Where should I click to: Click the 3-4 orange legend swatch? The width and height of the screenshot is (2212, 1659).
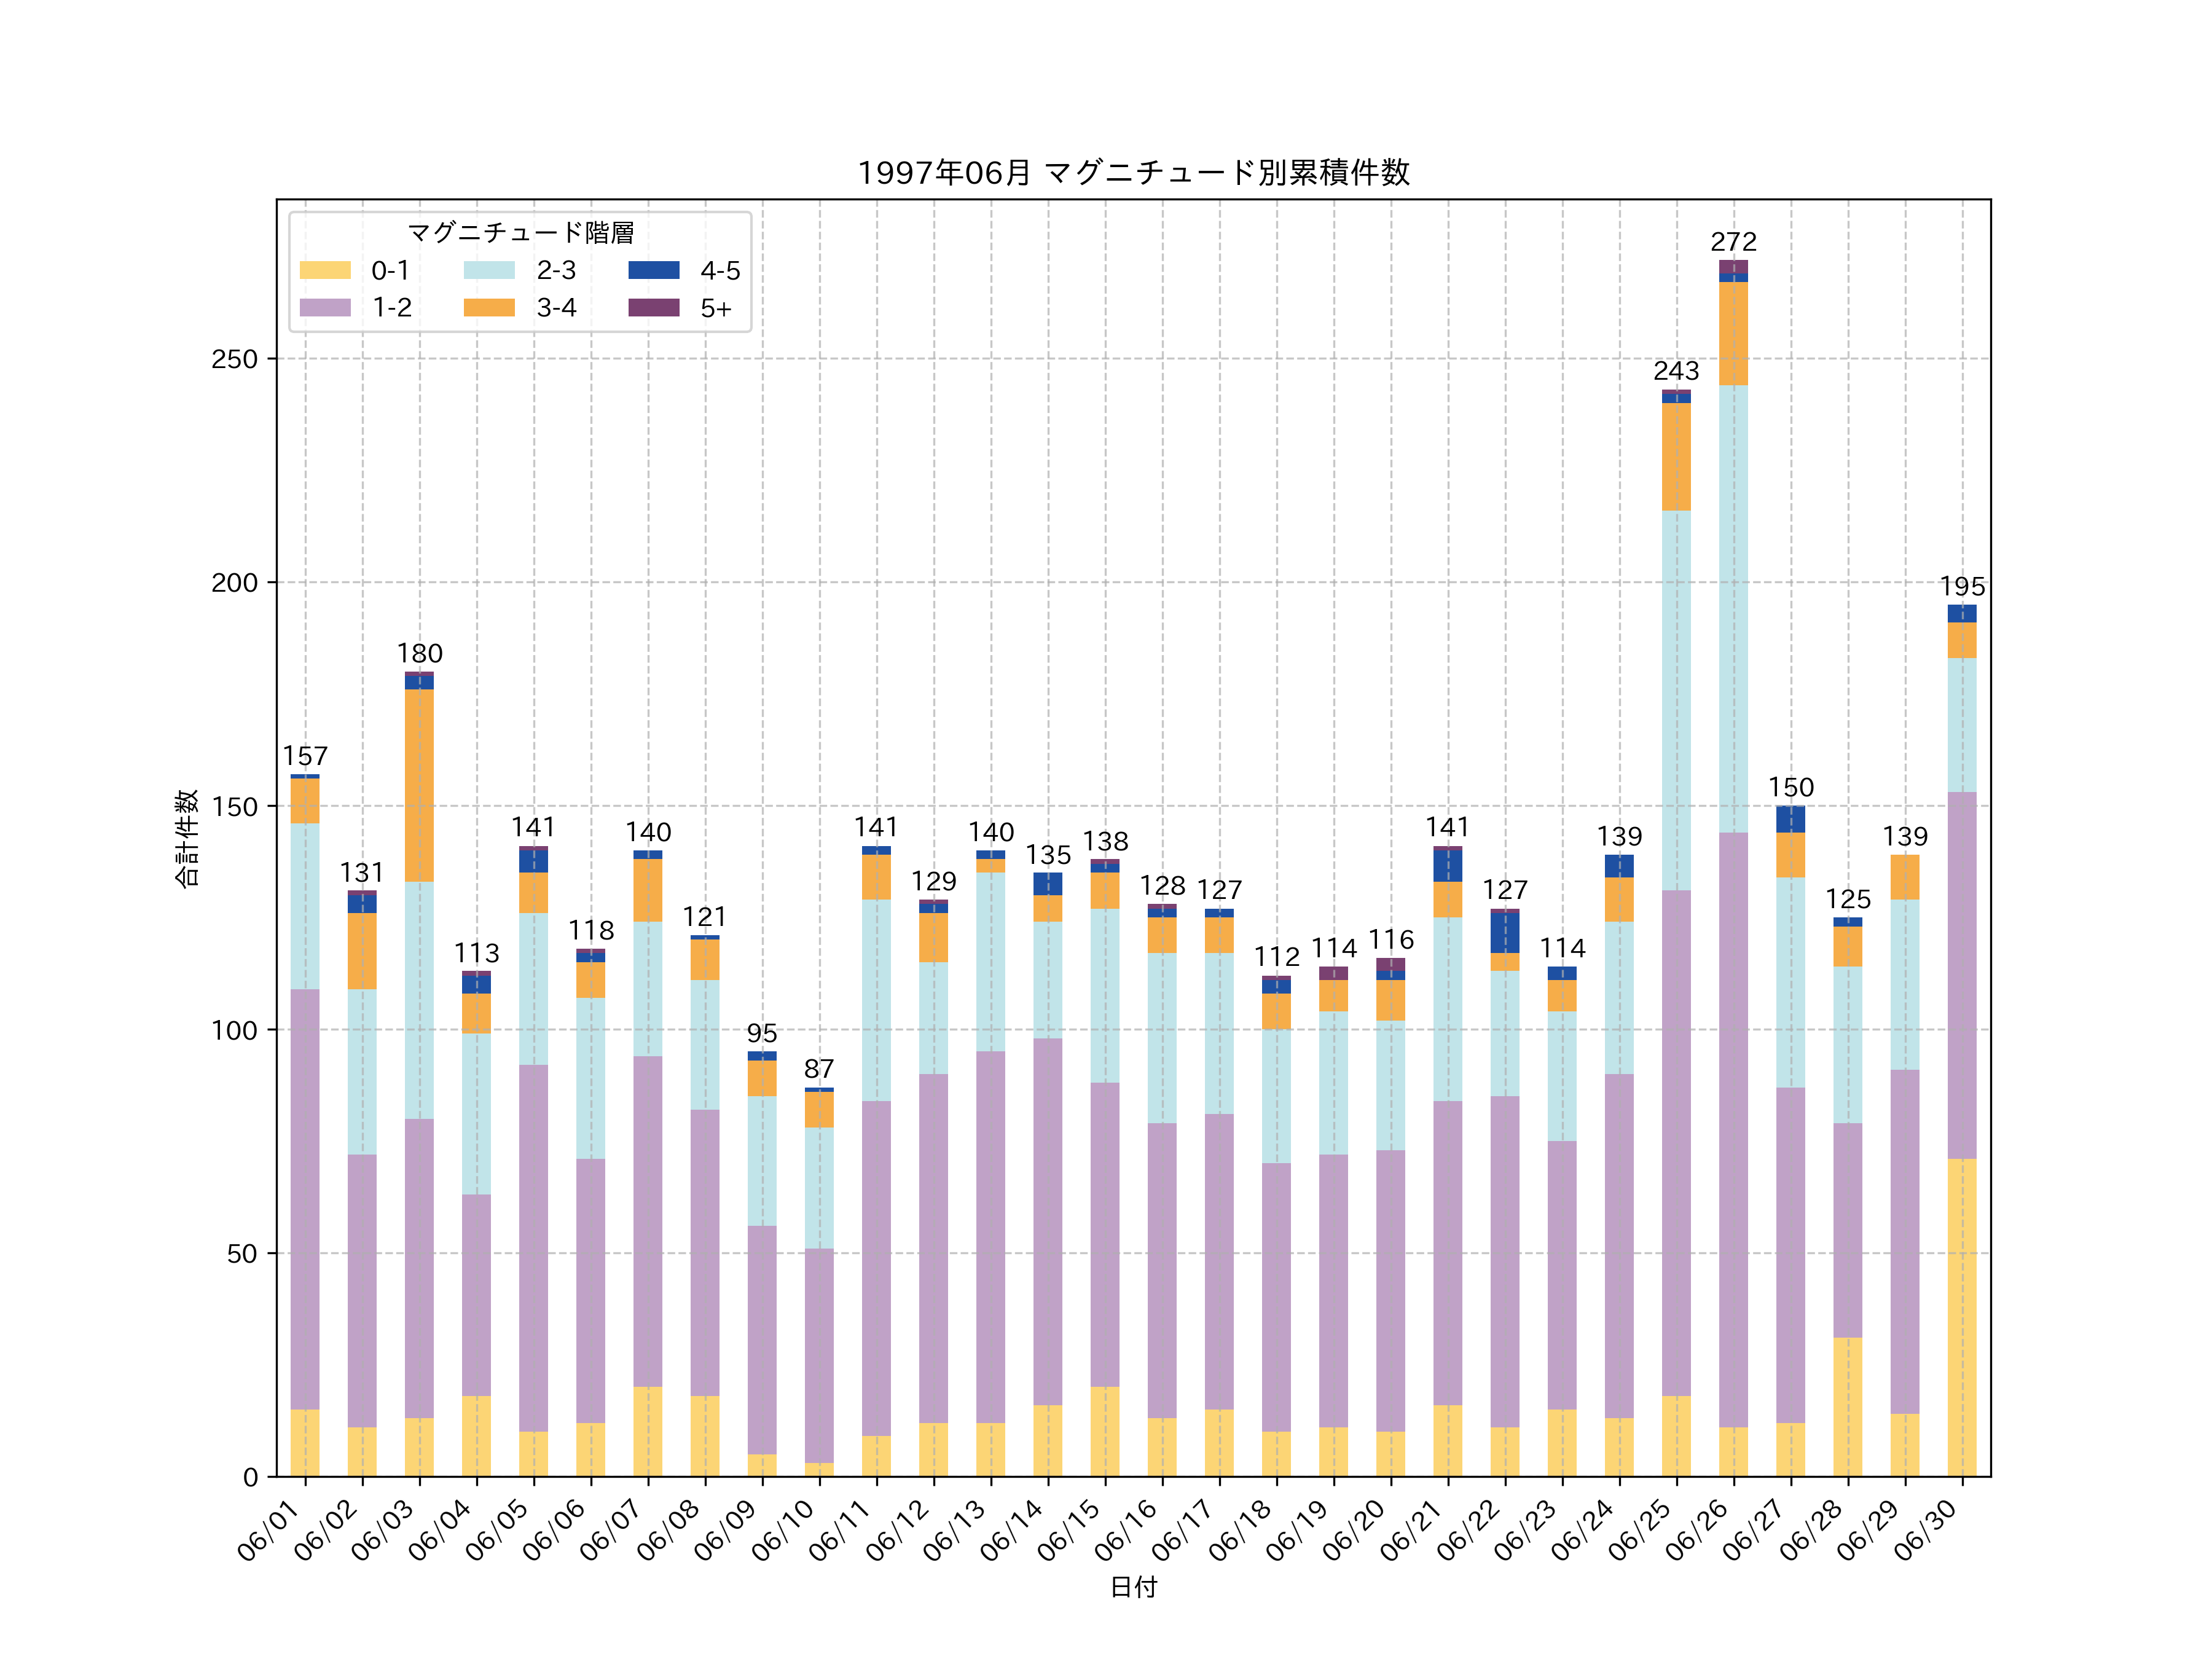point(489,307)
